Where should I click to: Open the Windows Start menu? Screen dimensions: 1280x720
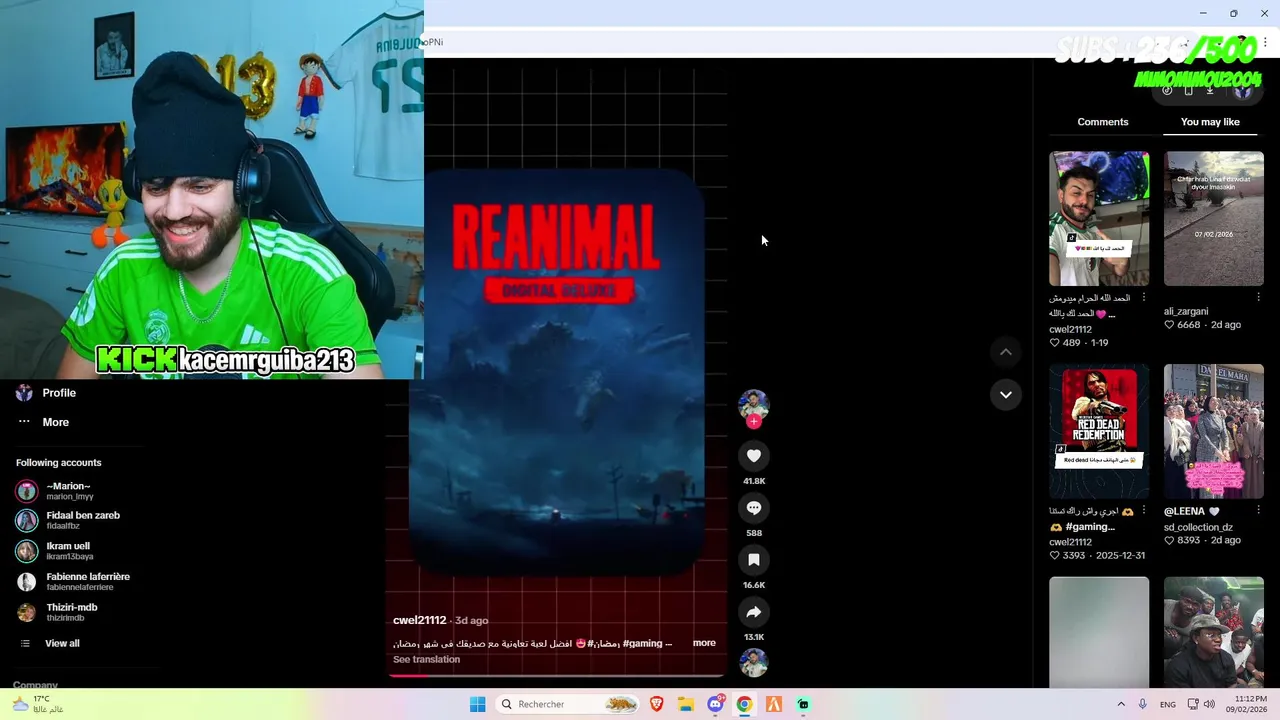pyautogui.click(x=478, y=704)
